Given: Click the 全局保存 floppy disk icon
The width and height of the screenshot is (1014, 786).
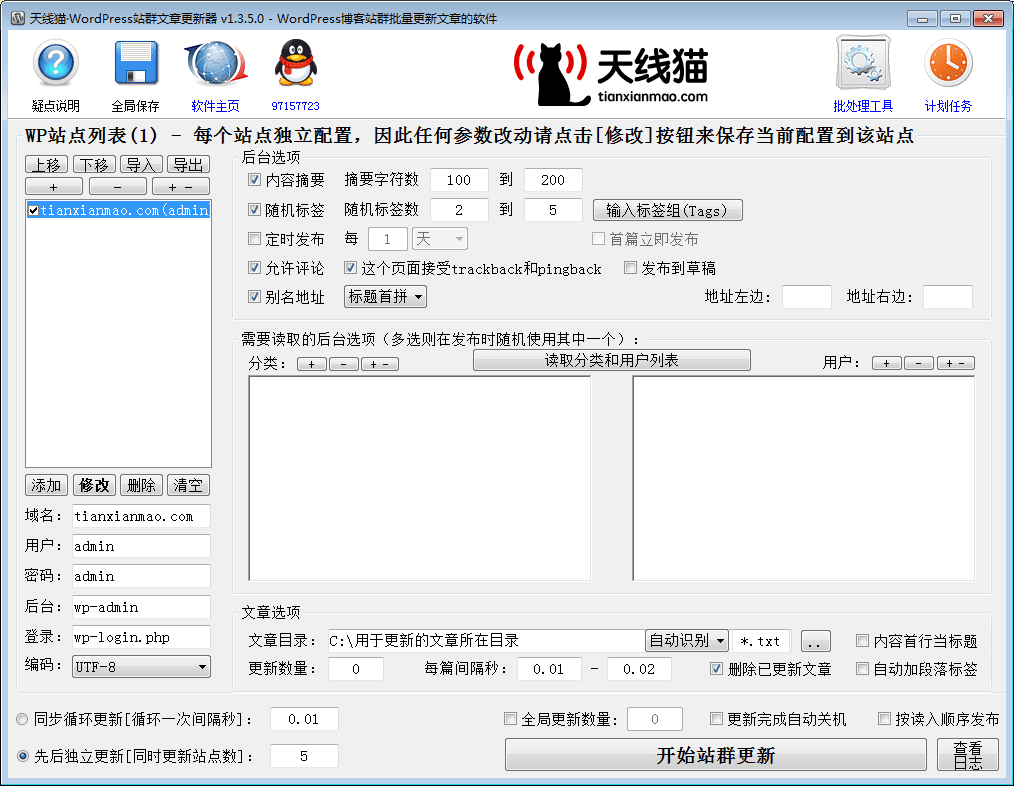Looking at the screenshot, I should pos(136,63).
